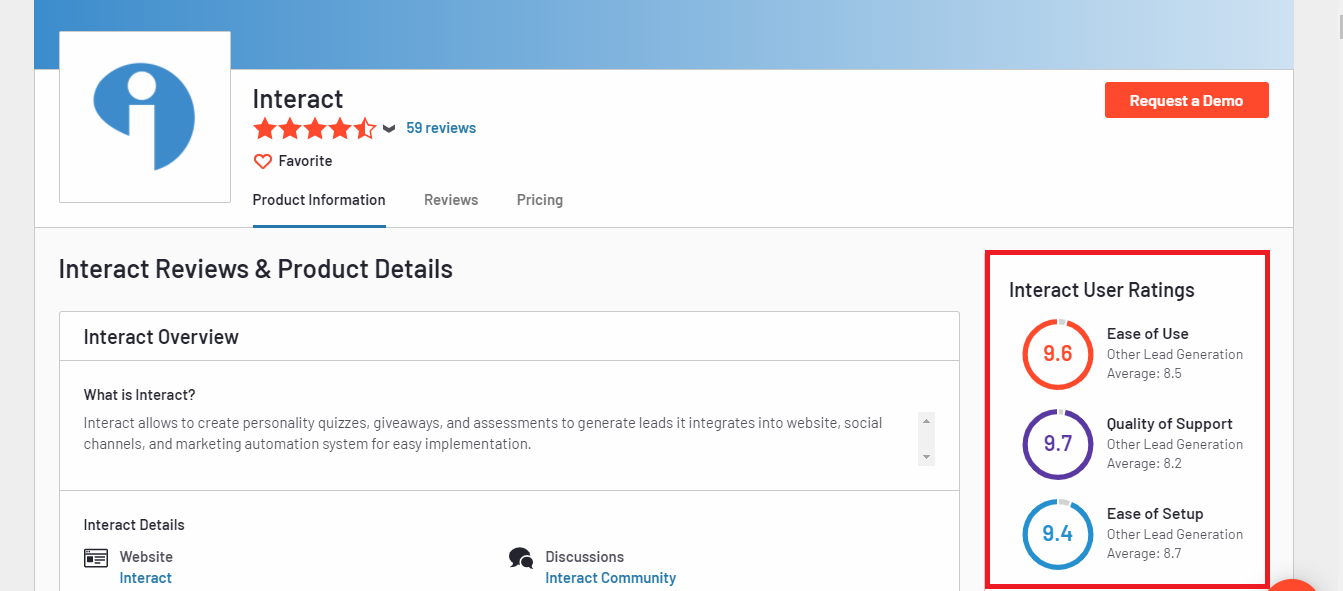Click the heart Favorite icon
Viewport: 1343px width, 591px height.
pos(263,161)
